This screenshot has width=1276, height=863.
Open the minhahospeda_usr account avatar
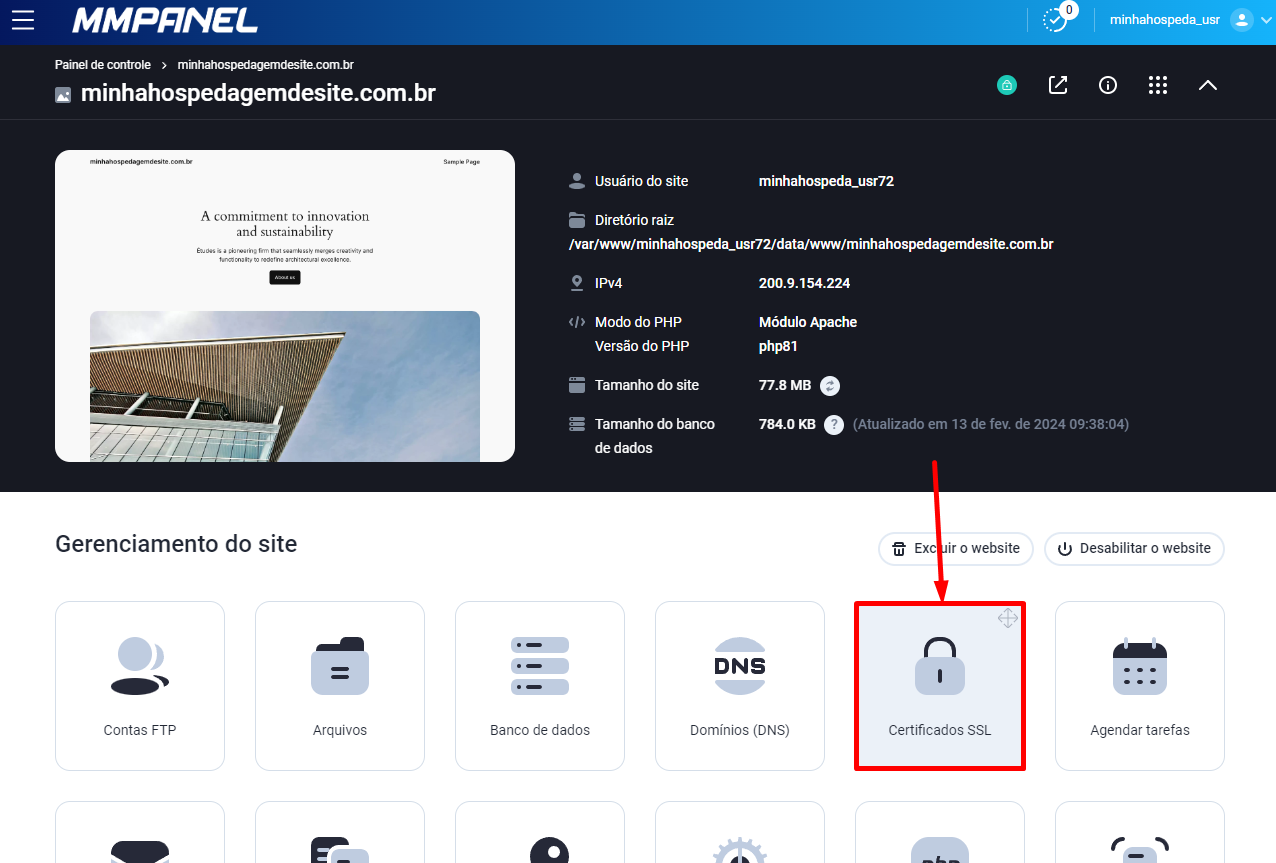[1241, 20]
